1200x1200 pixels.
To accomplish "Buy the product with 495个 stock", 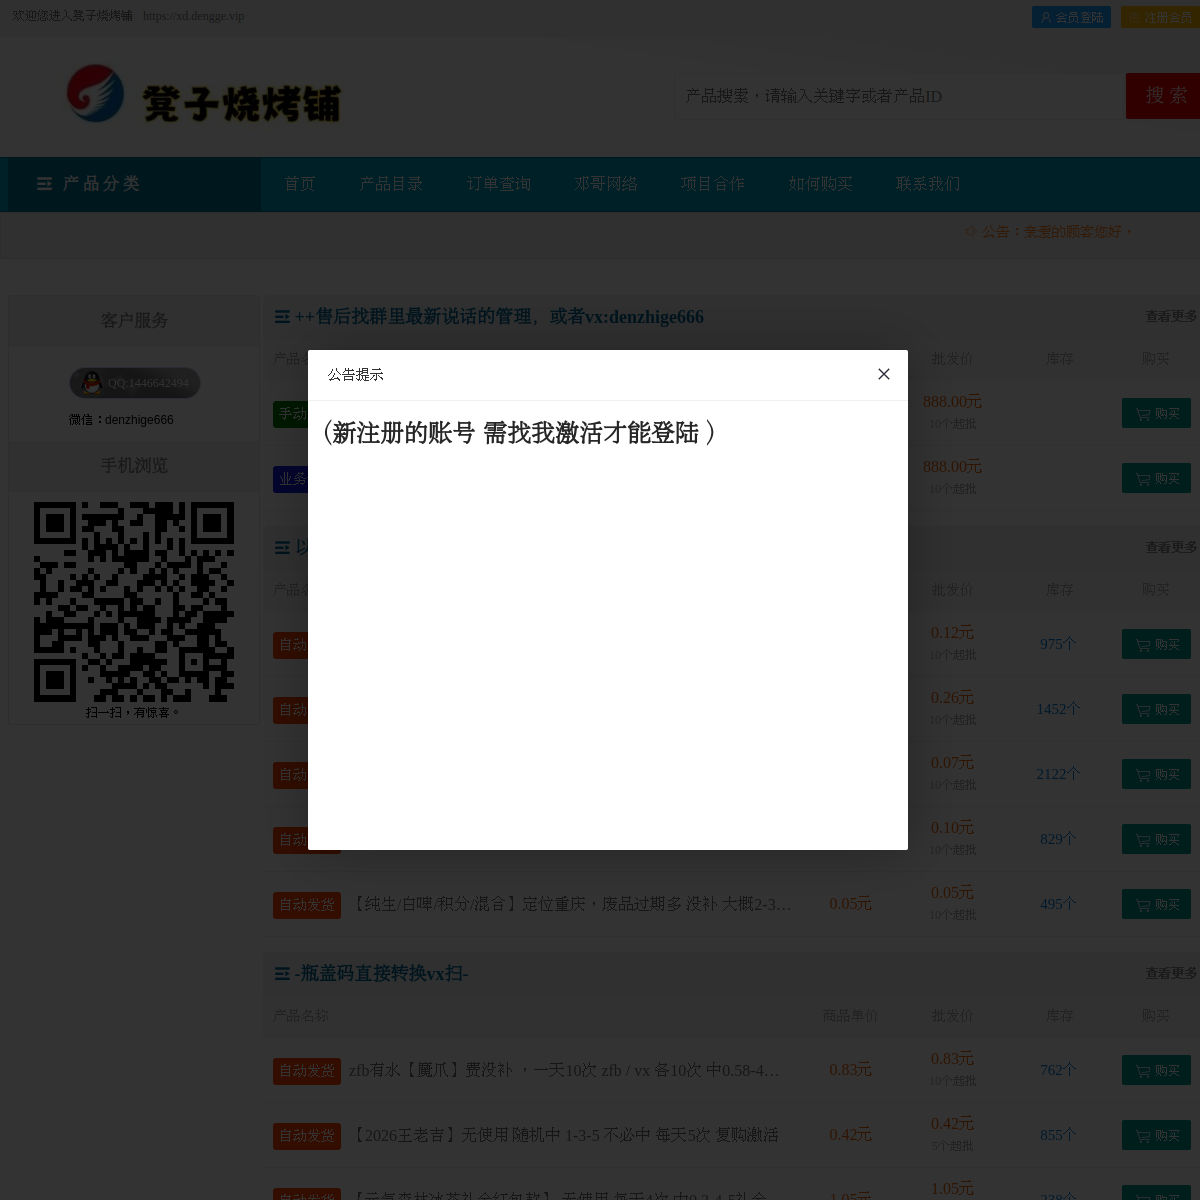I will tap(1156, 904).
